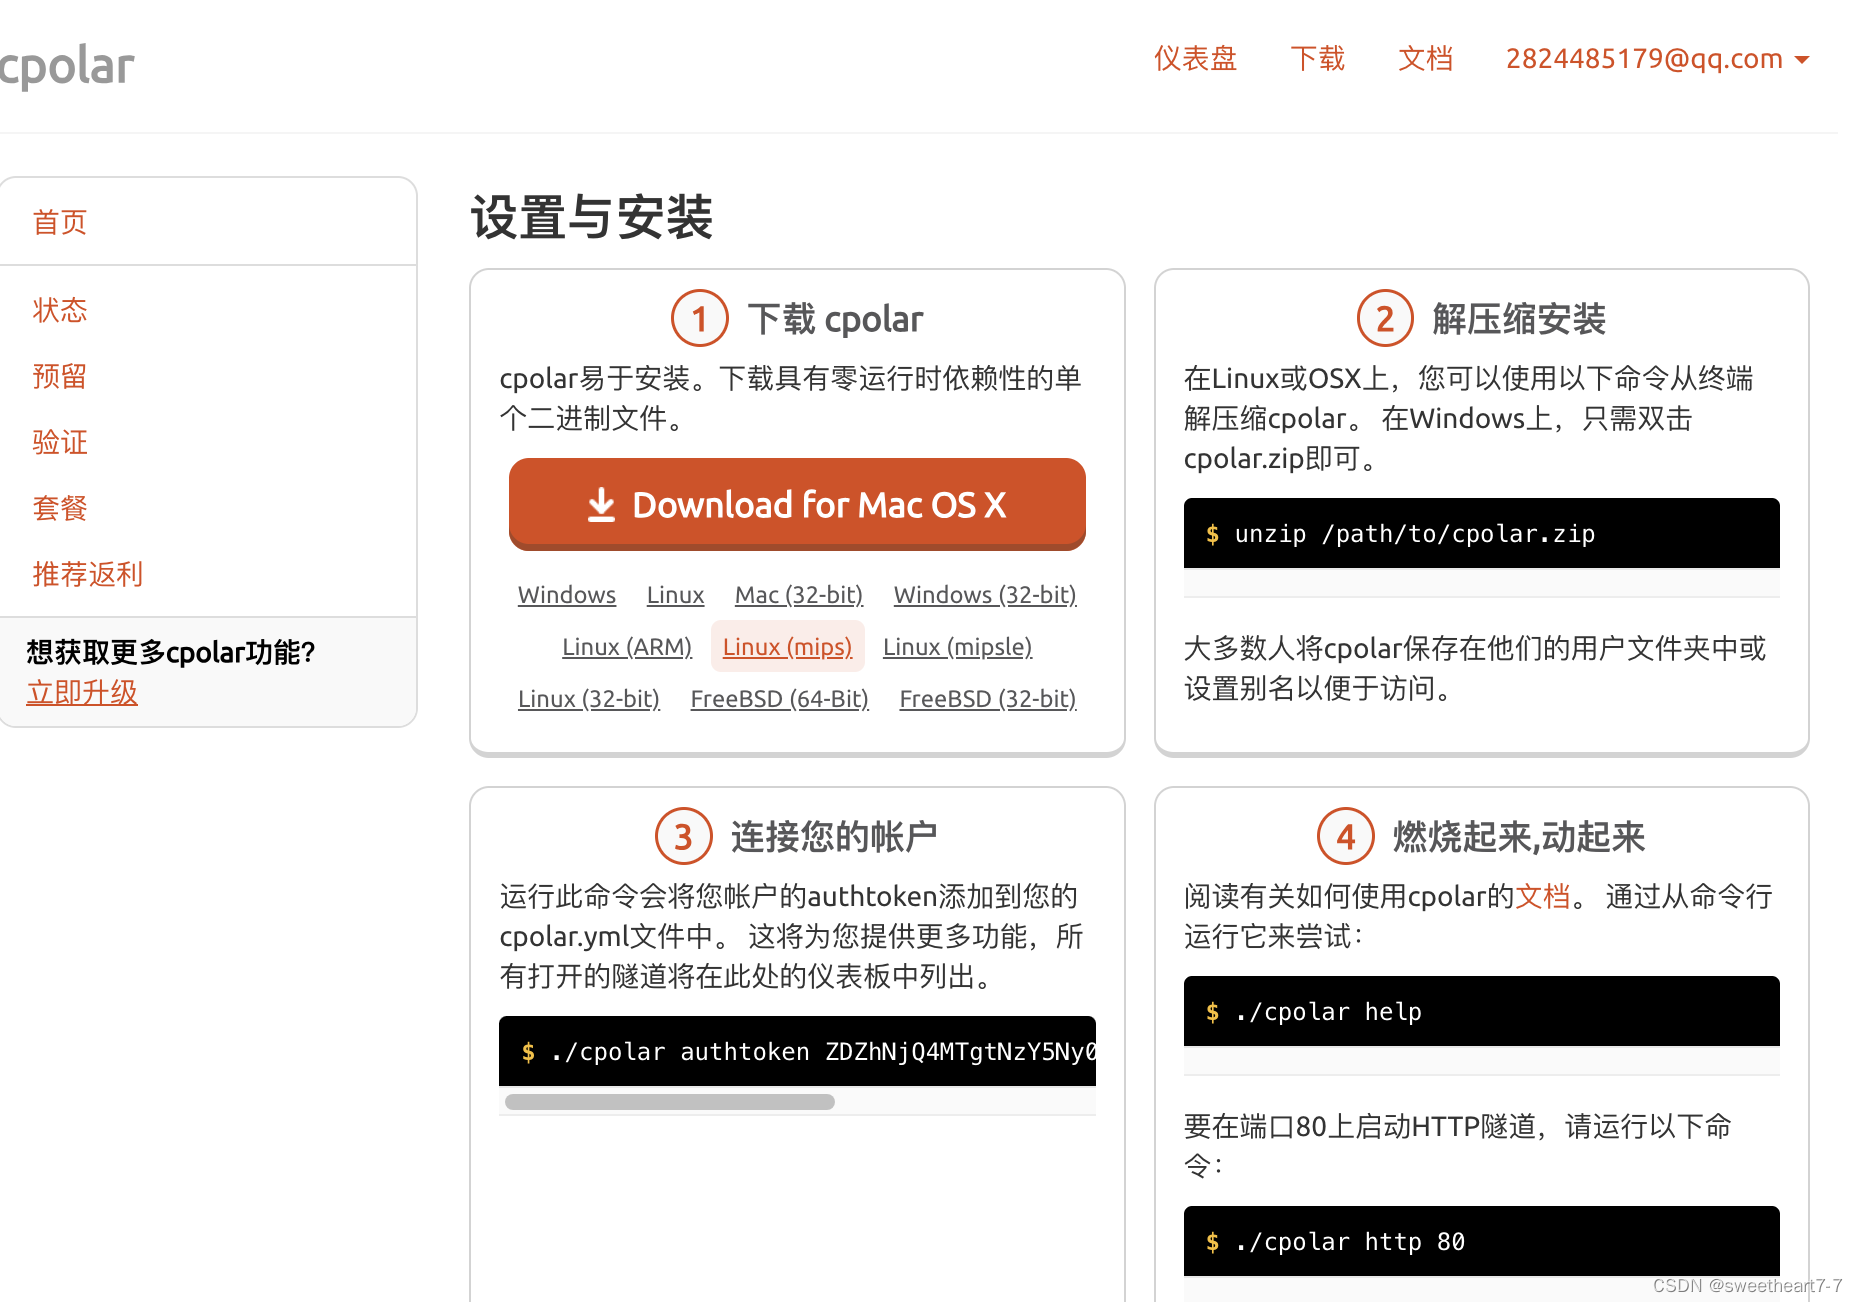This screenshot has height=1302, width=1858.
Task: Select the Mac (32-bit) download link
Action: pyautogui.click(x=799, y=595)
